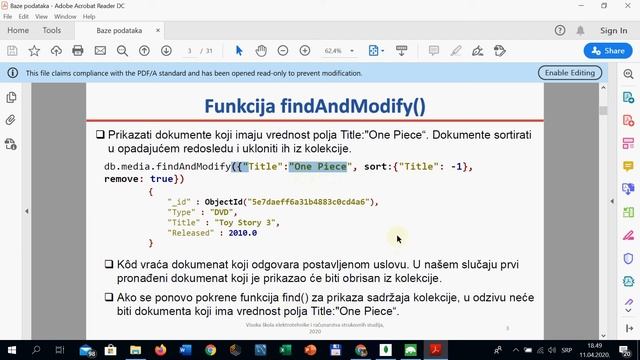This screenshot has width=640, height=360.
Task: Click the scrollbar up arrow
Action: pyautogui.click(x=604, y=87)
